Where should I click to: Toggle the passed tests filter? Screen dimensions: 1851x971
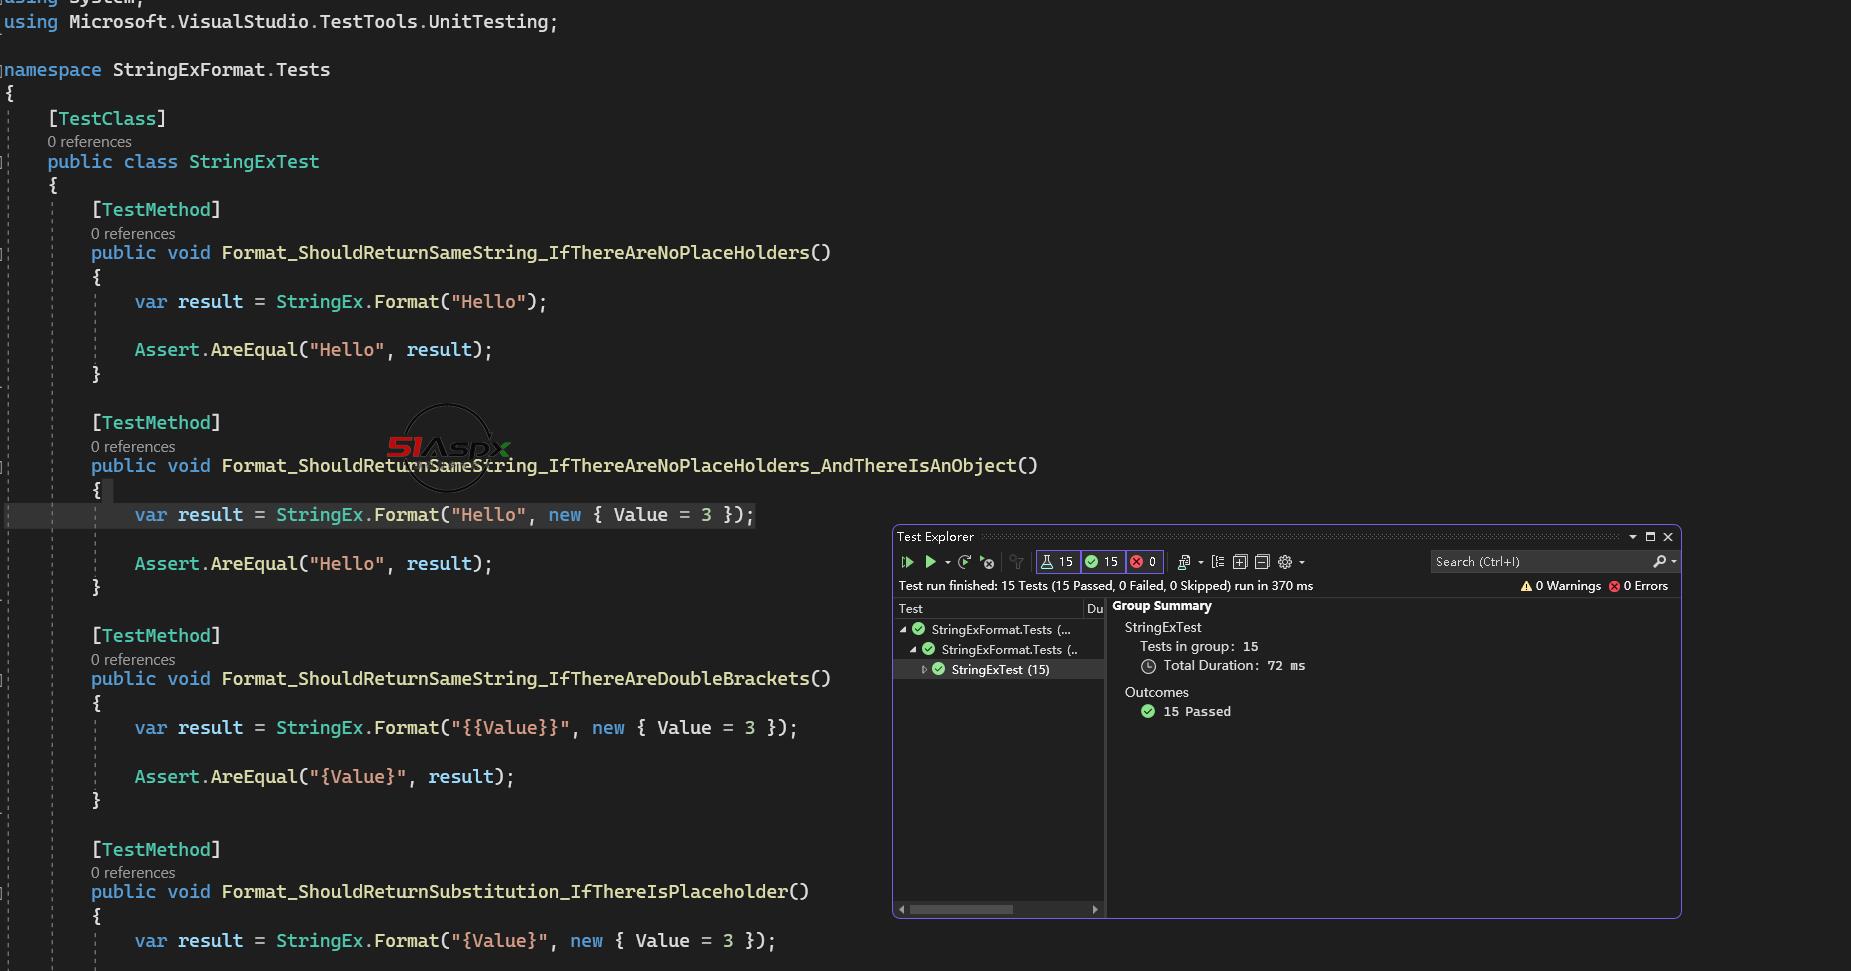pyautogui.click(x=1102, y=562)
